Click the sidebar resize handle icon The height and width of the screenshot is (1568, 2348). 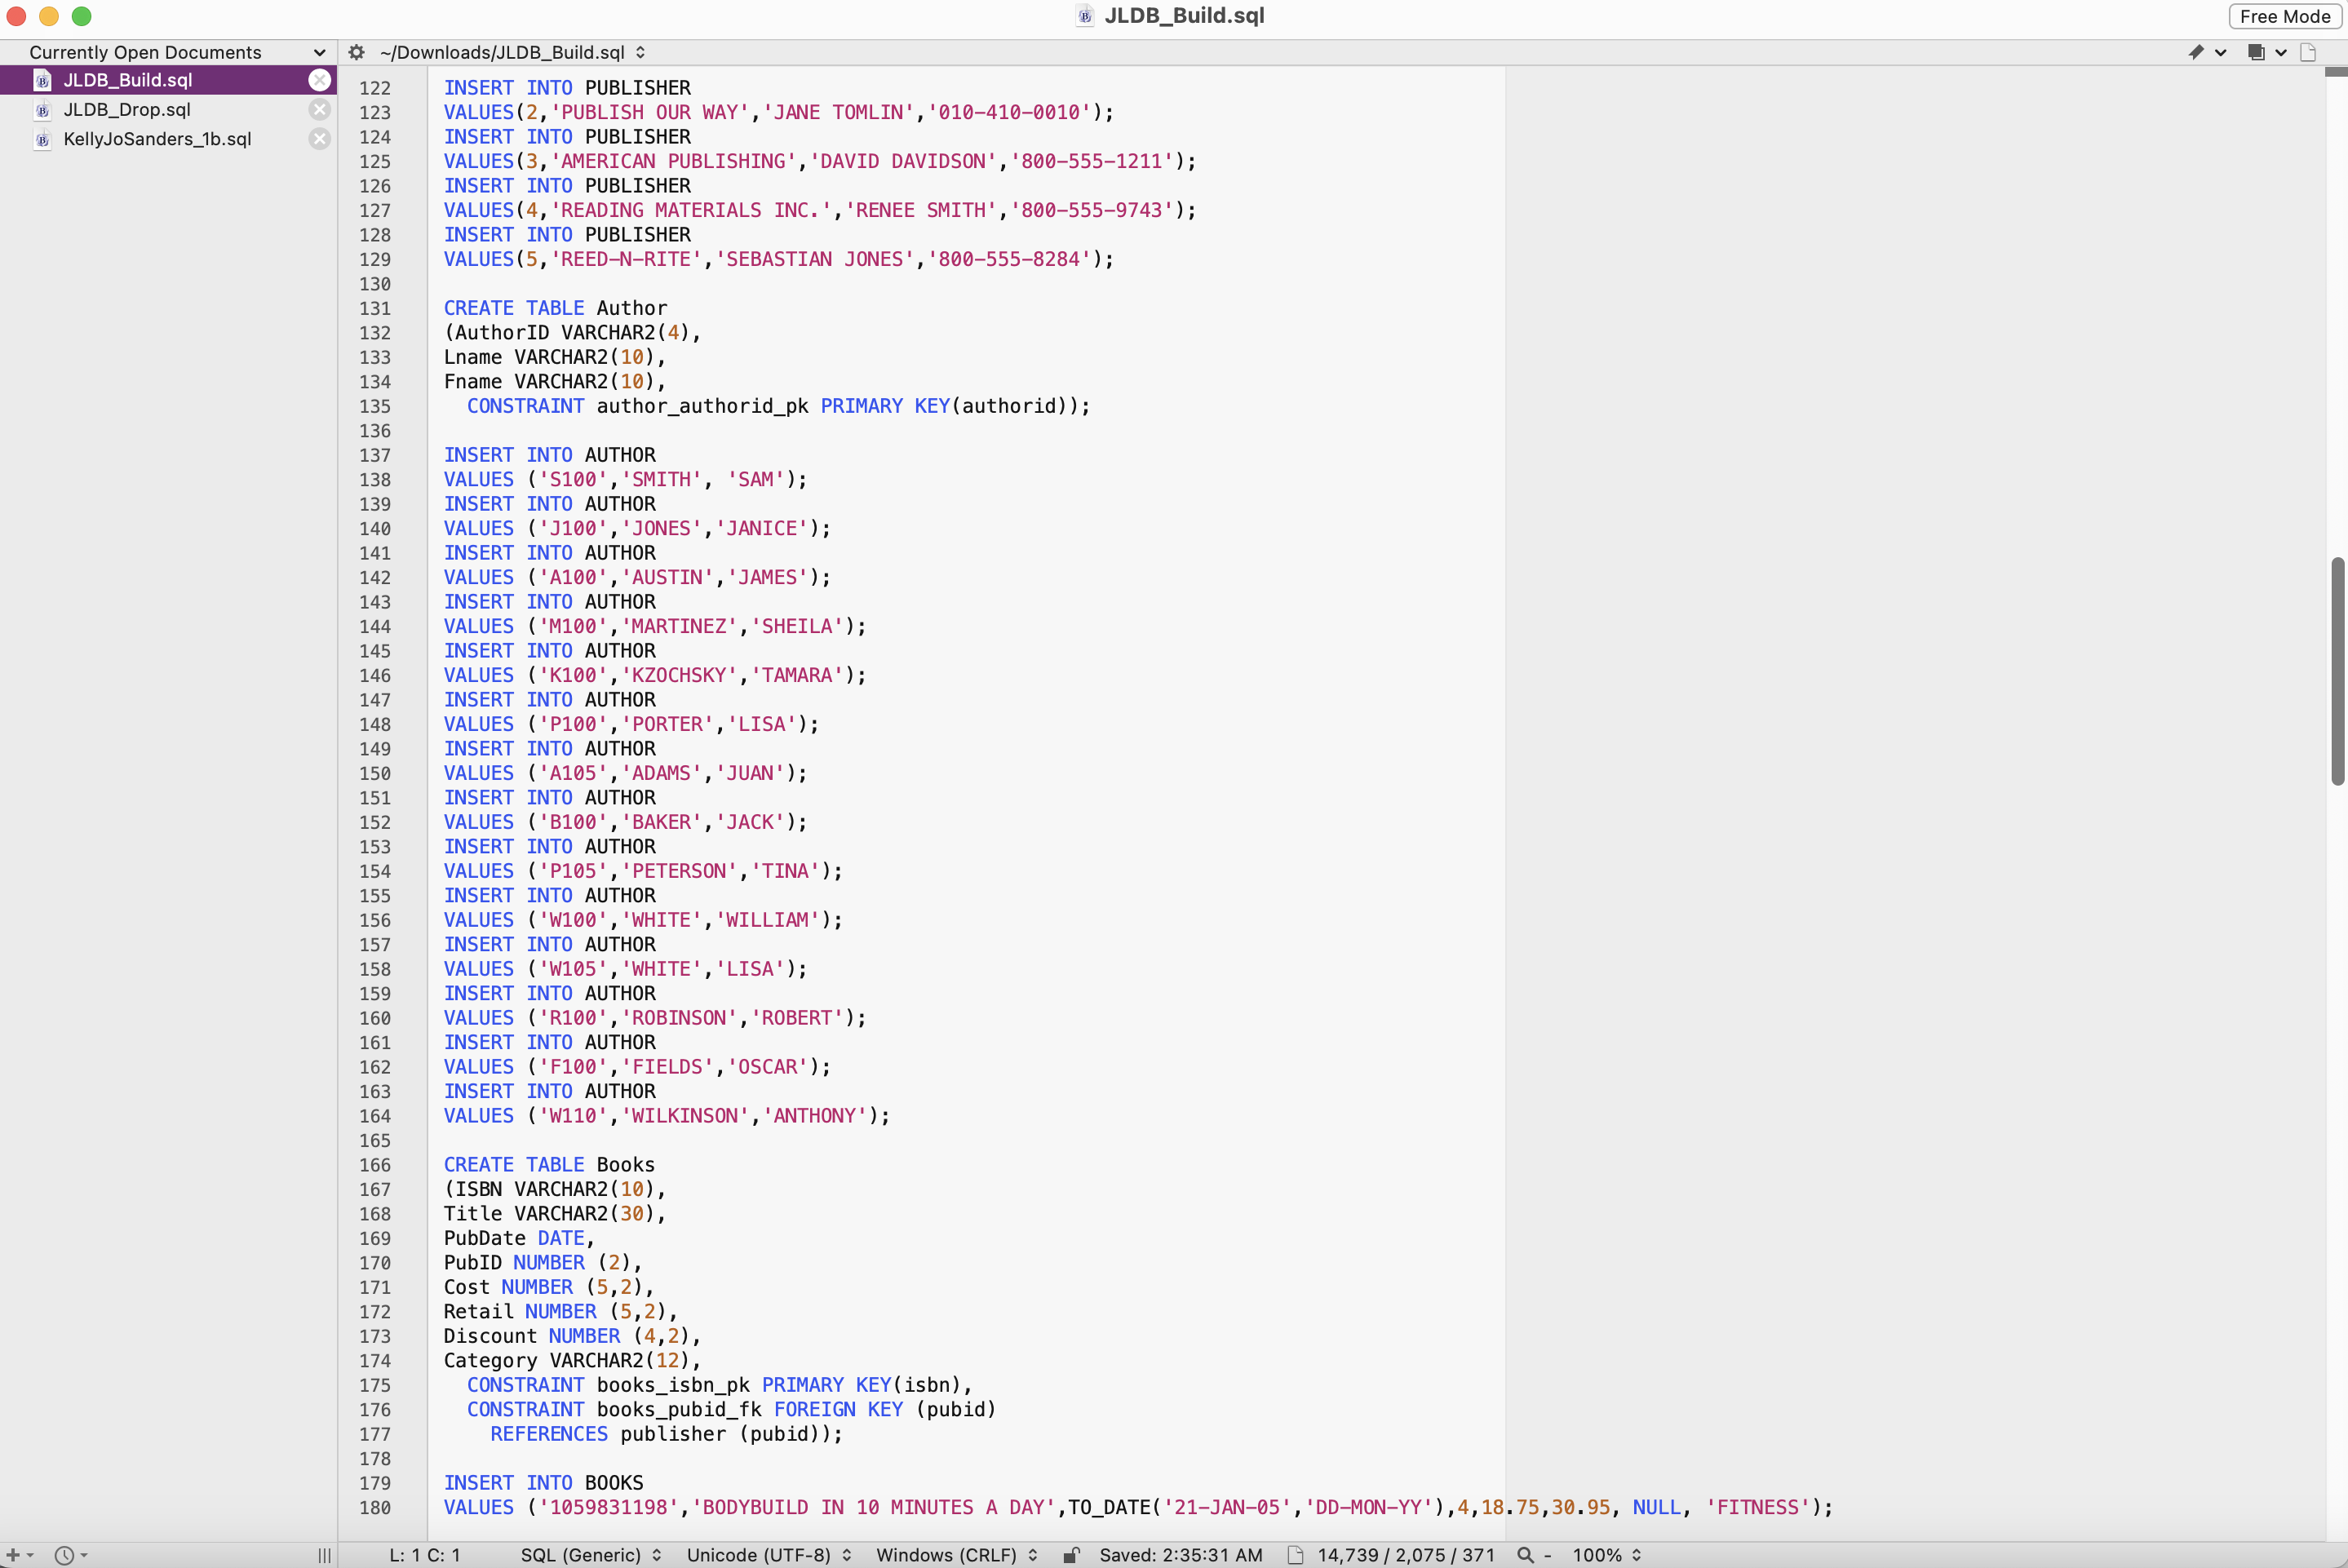pyautogui.click(x=324, y=1555)
